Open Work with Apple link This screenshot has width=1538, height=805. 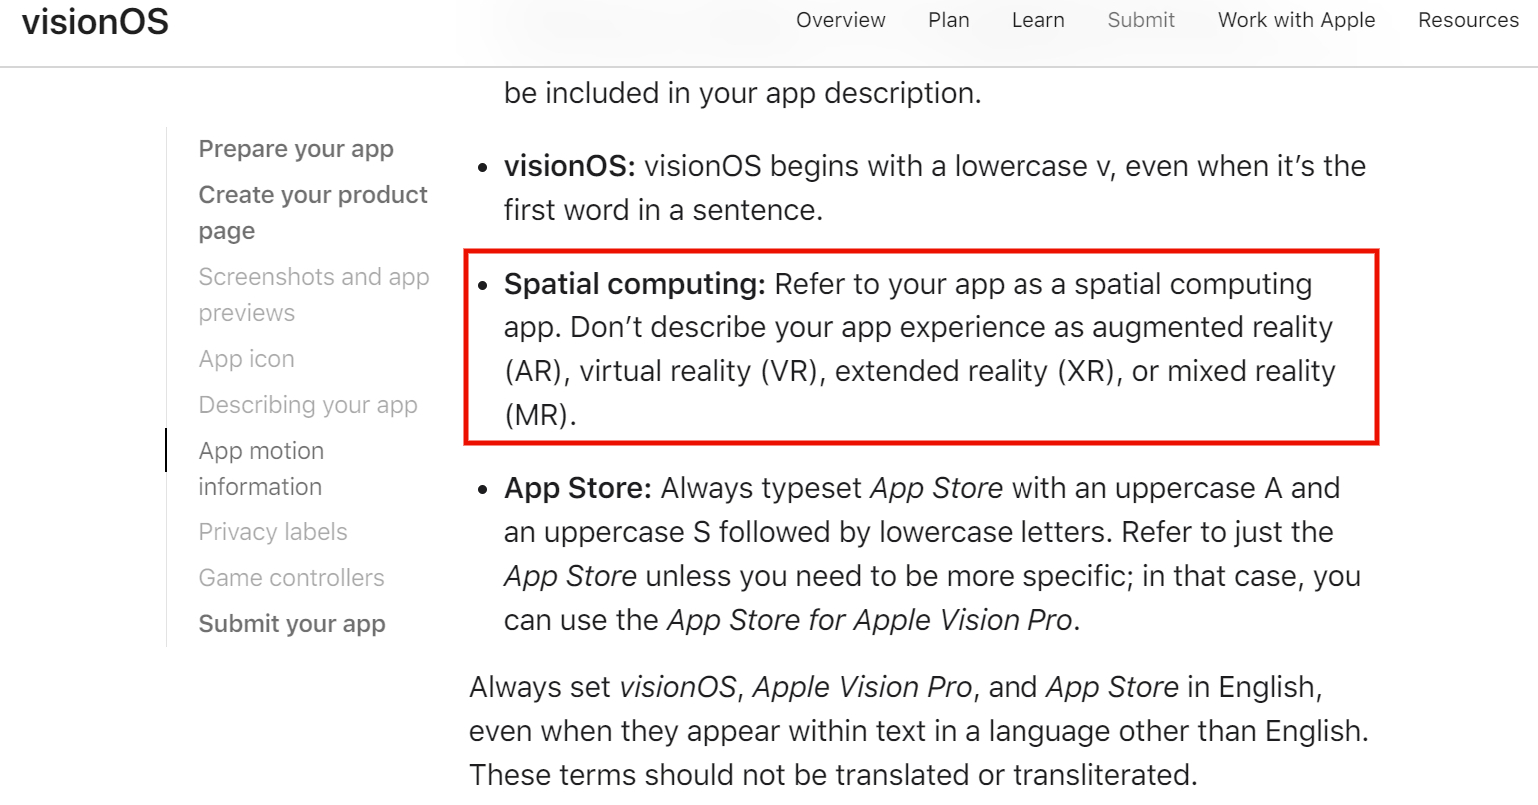click(x=1295, y=20)
